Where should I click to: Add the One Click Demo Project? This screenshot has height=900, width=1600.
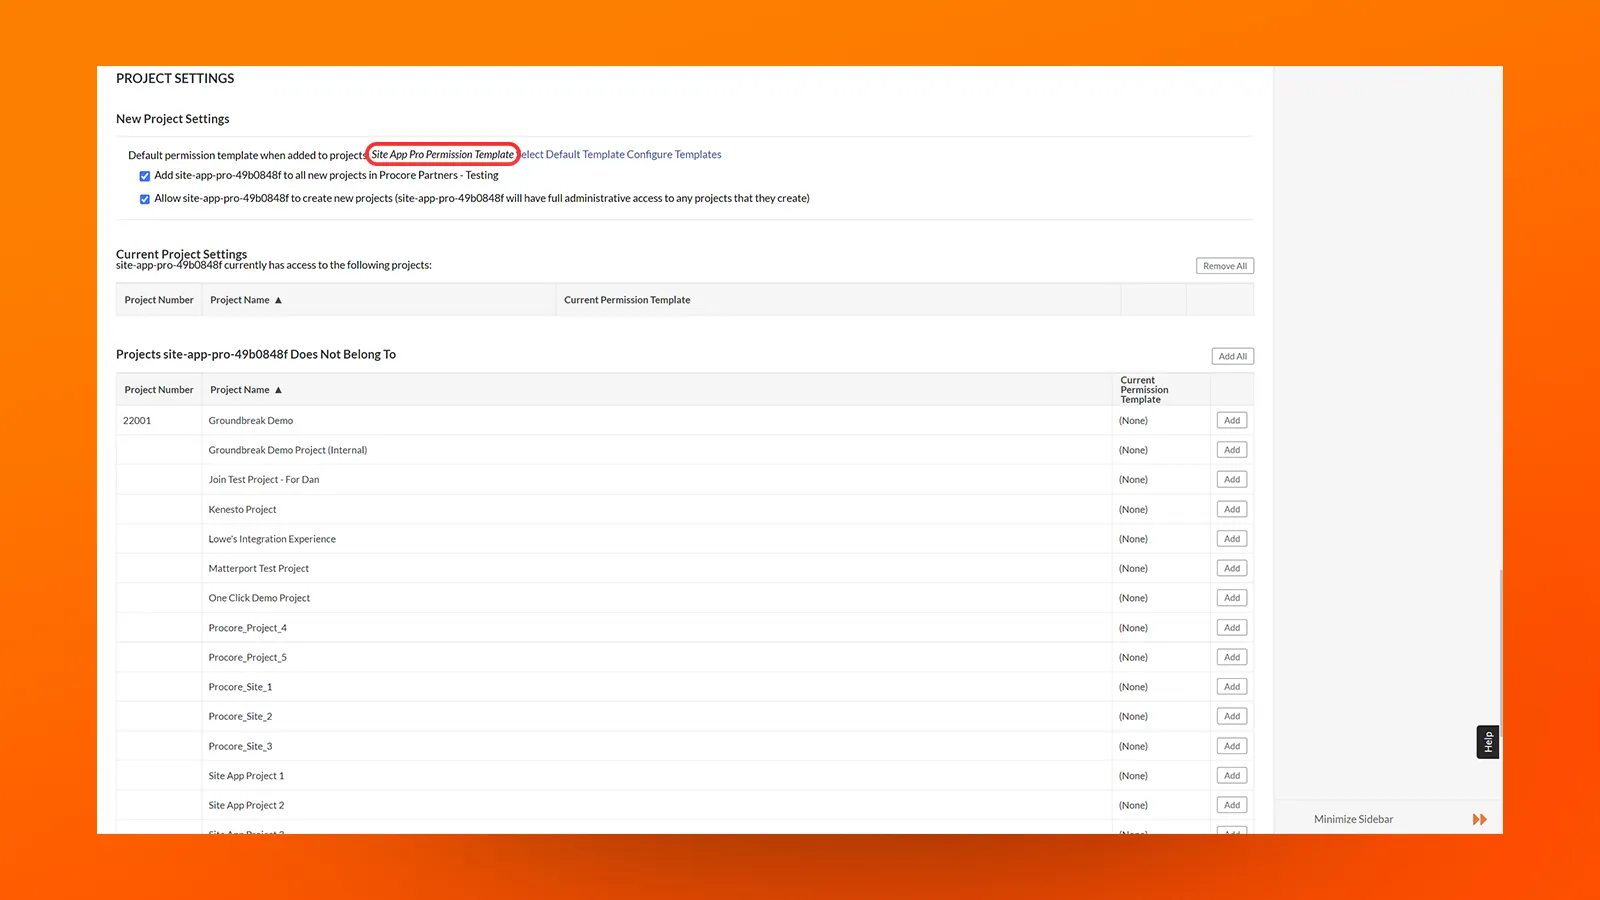1231,597
